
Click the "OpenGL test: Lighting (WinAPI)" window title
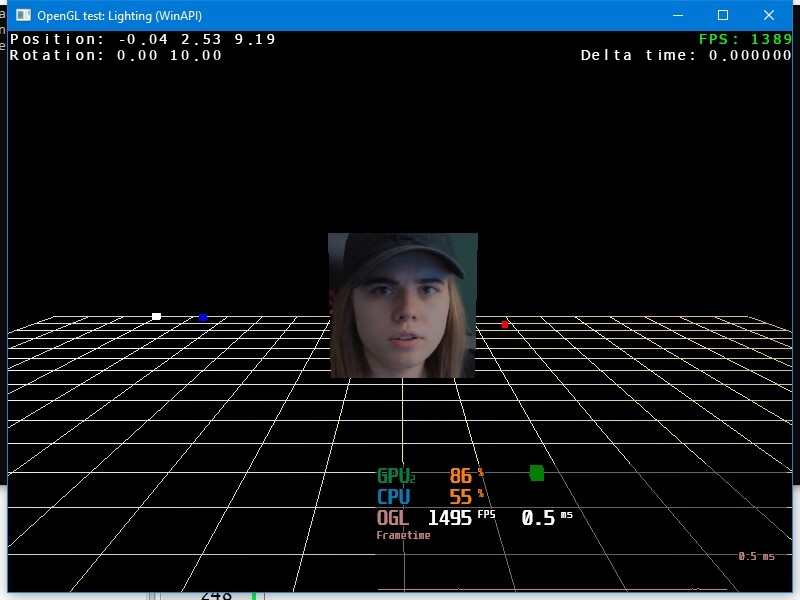point(119,16)
